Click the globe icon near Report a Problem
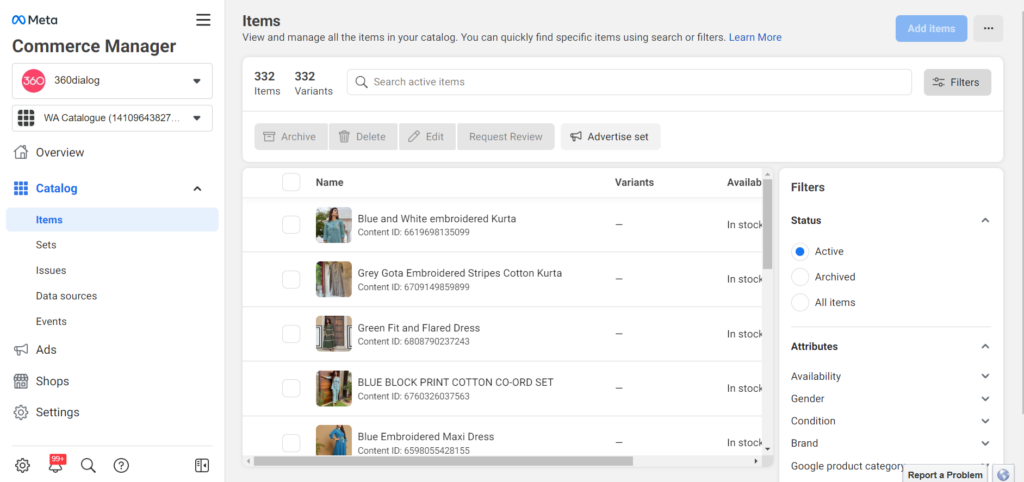This screenshot has width=1024, height=482. click(1003, 475)
